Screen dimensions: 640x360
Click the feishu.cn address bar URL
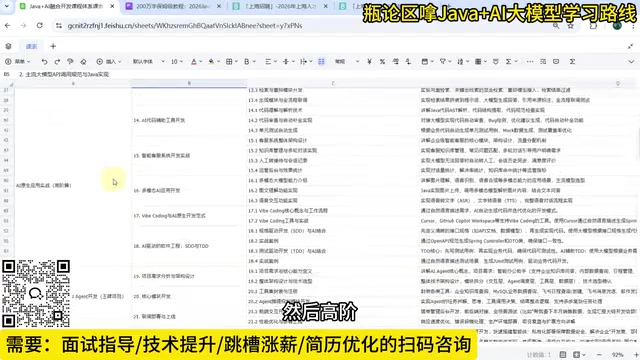184,25
